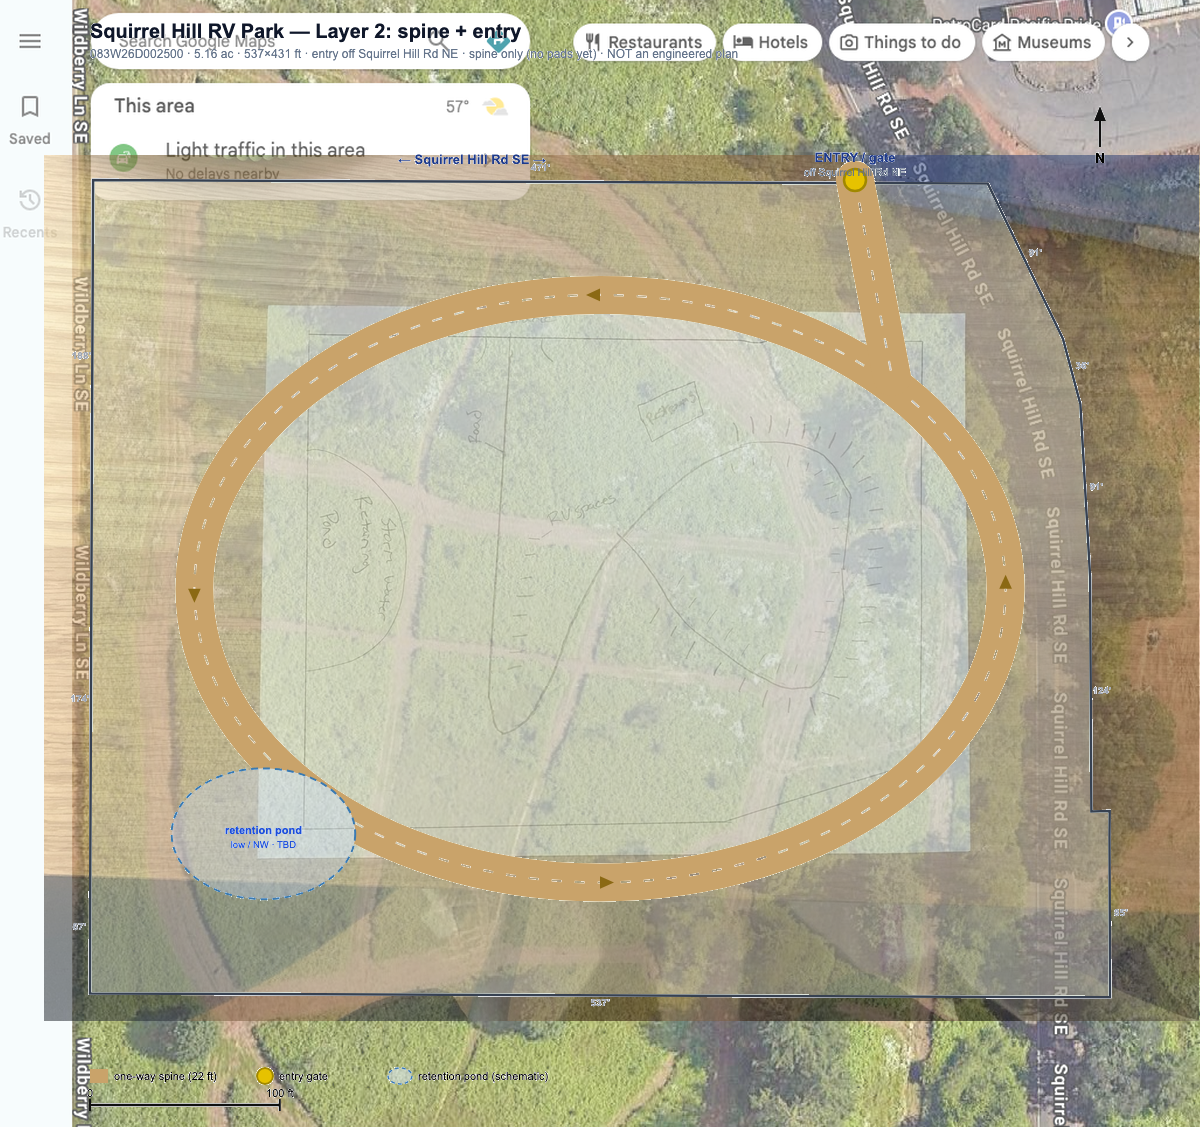Click the search magnifier icon
This screenshot has width=1200, height=1127.
coord(438,41)
